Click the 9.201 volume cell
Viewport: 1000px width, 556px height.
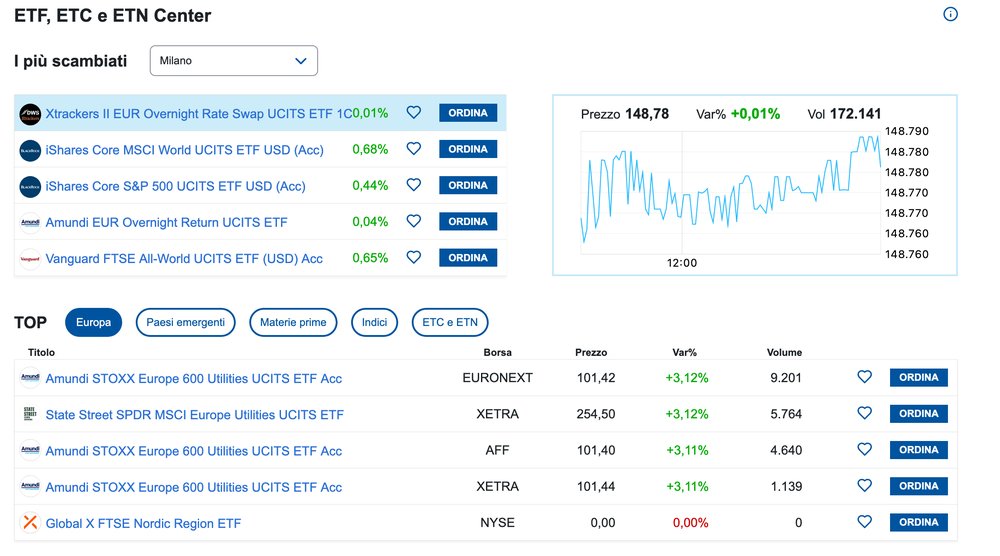pyautogui.click(x=786, y=378)
